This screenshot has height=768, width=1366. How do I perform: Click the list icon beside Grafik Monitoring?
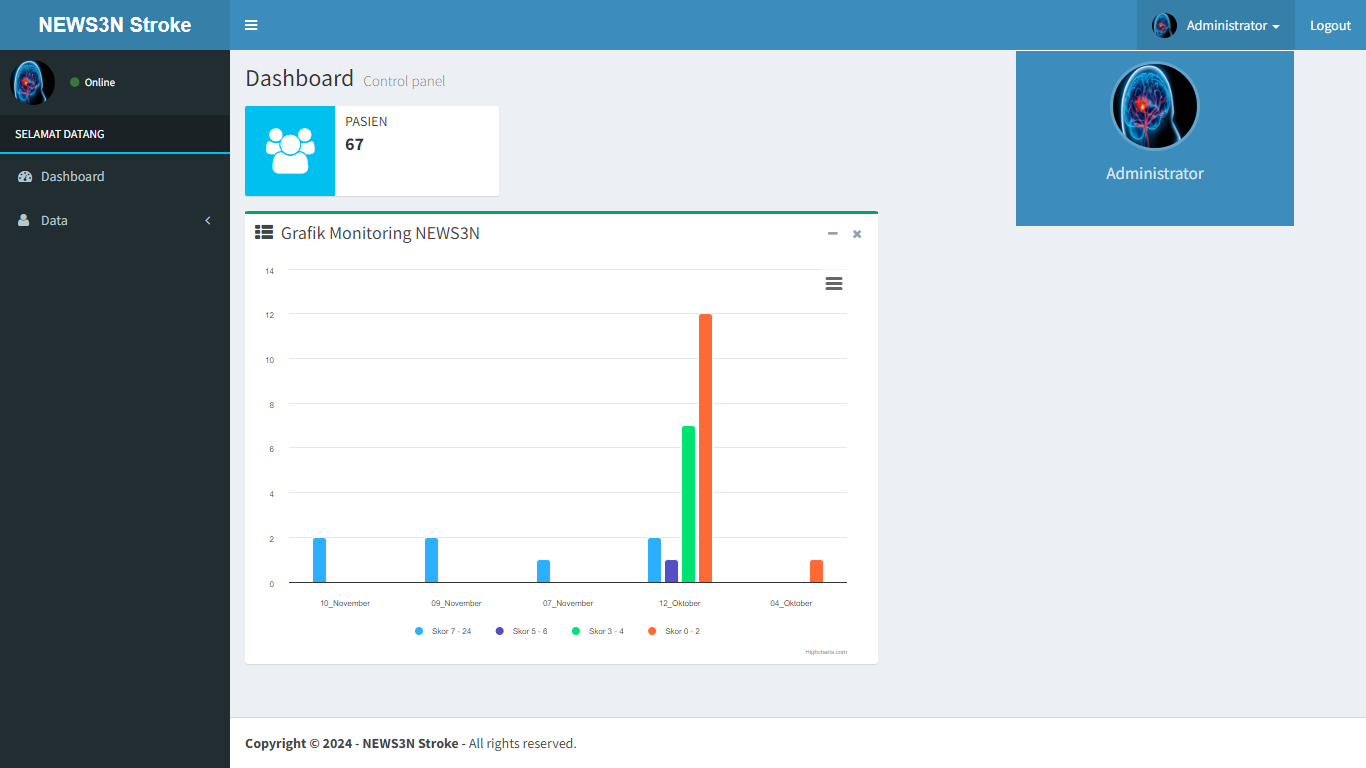pyautogui.click(x=264, y=233)
